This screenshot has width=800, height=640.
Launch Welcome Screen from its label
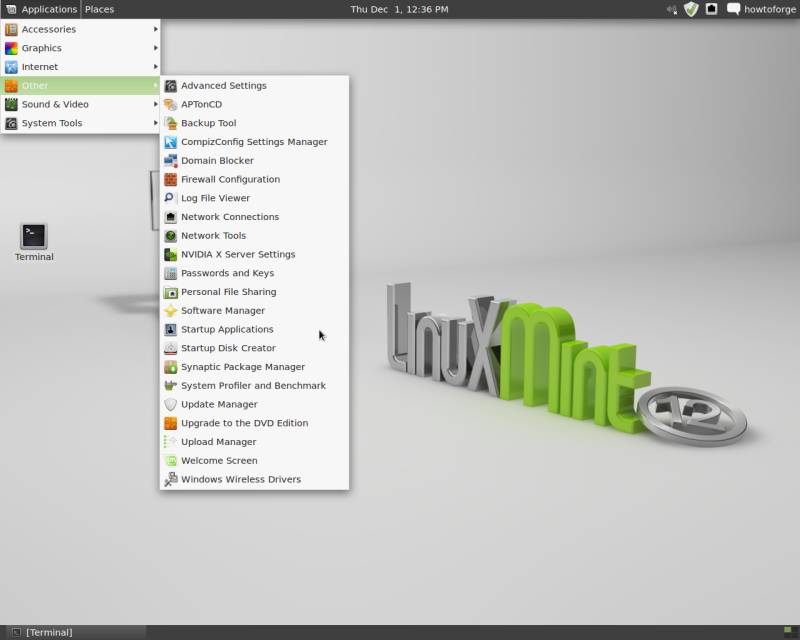tap(219, 460)
